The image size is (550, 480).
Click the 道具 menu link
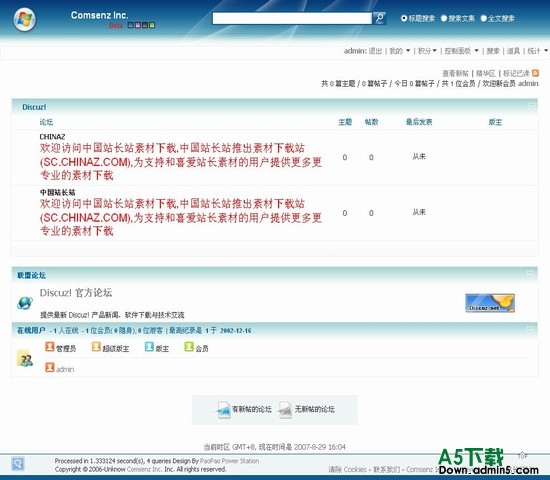pyautogui.click(x=513, y=51)
